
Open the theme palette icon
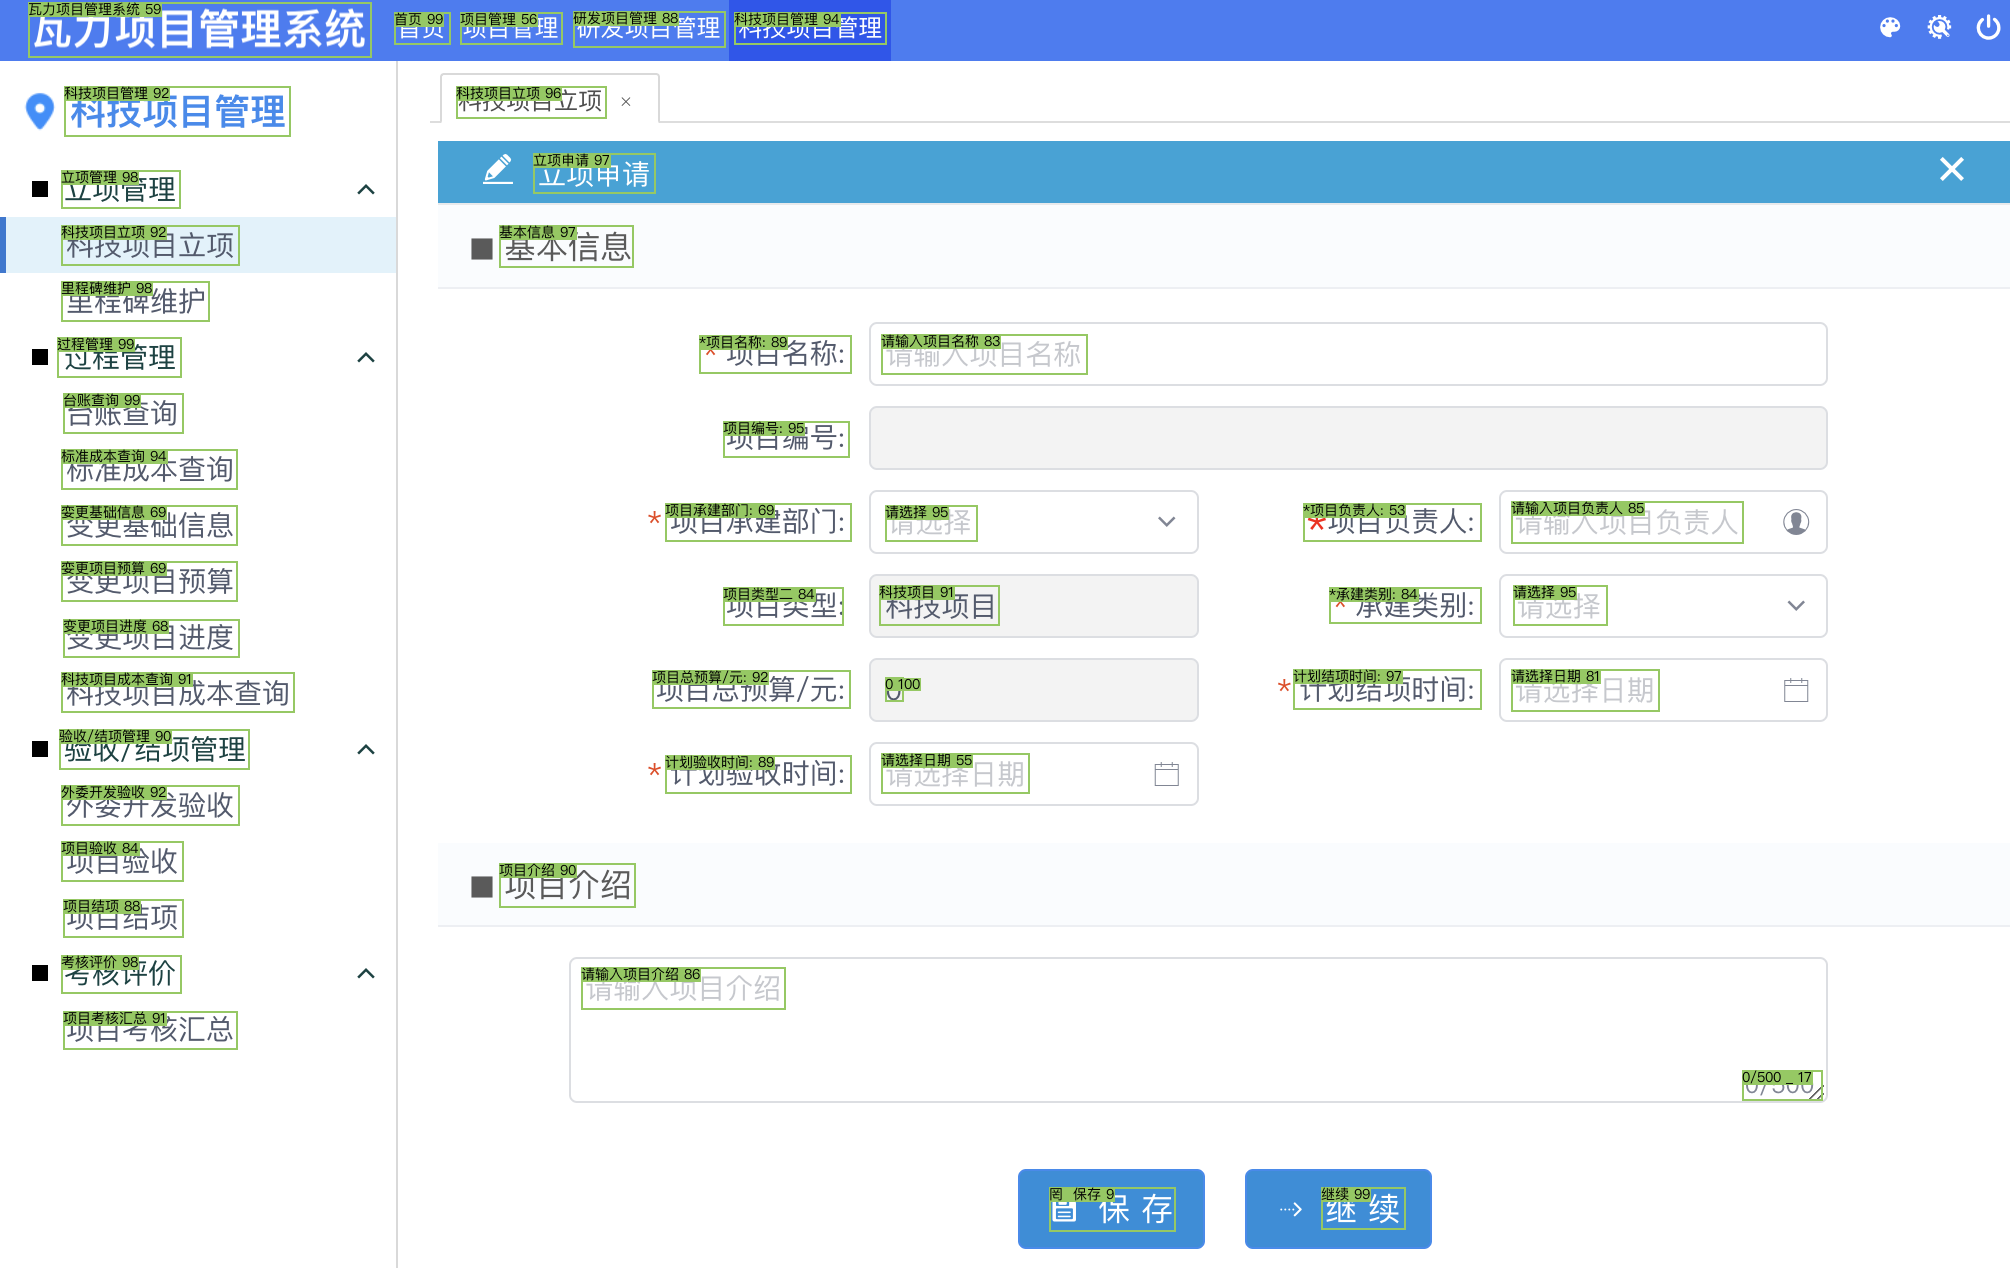click(x=1889, y=28)
